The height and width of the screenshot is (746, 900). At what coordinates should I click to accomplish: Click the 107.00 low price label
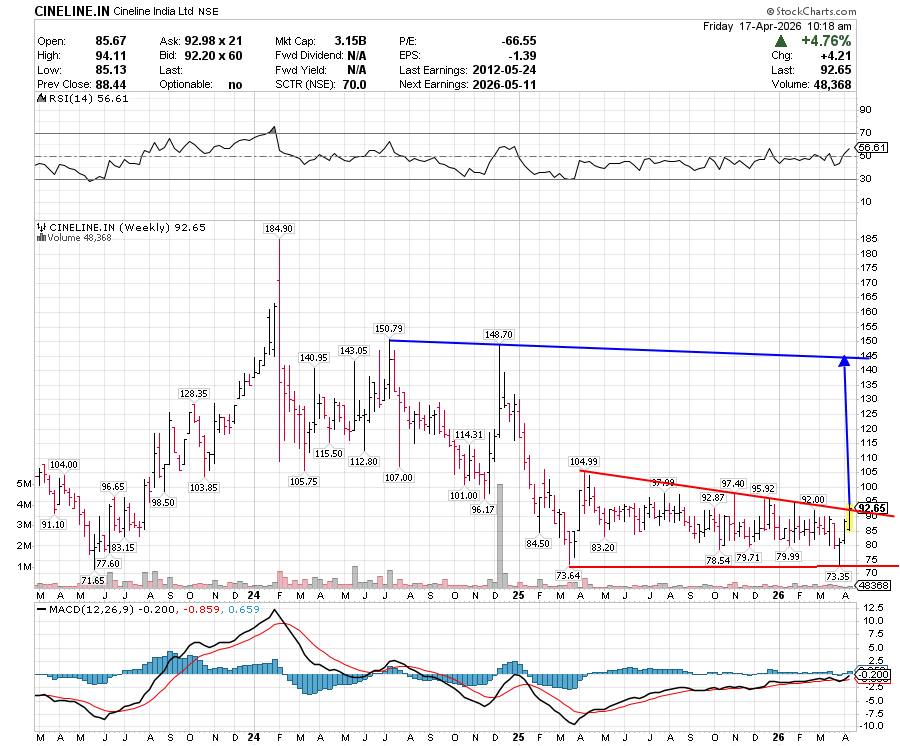click(398, 477)
